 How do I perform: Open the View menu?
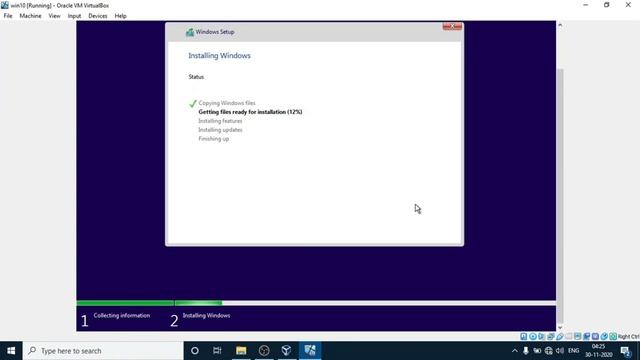[54, 16]
